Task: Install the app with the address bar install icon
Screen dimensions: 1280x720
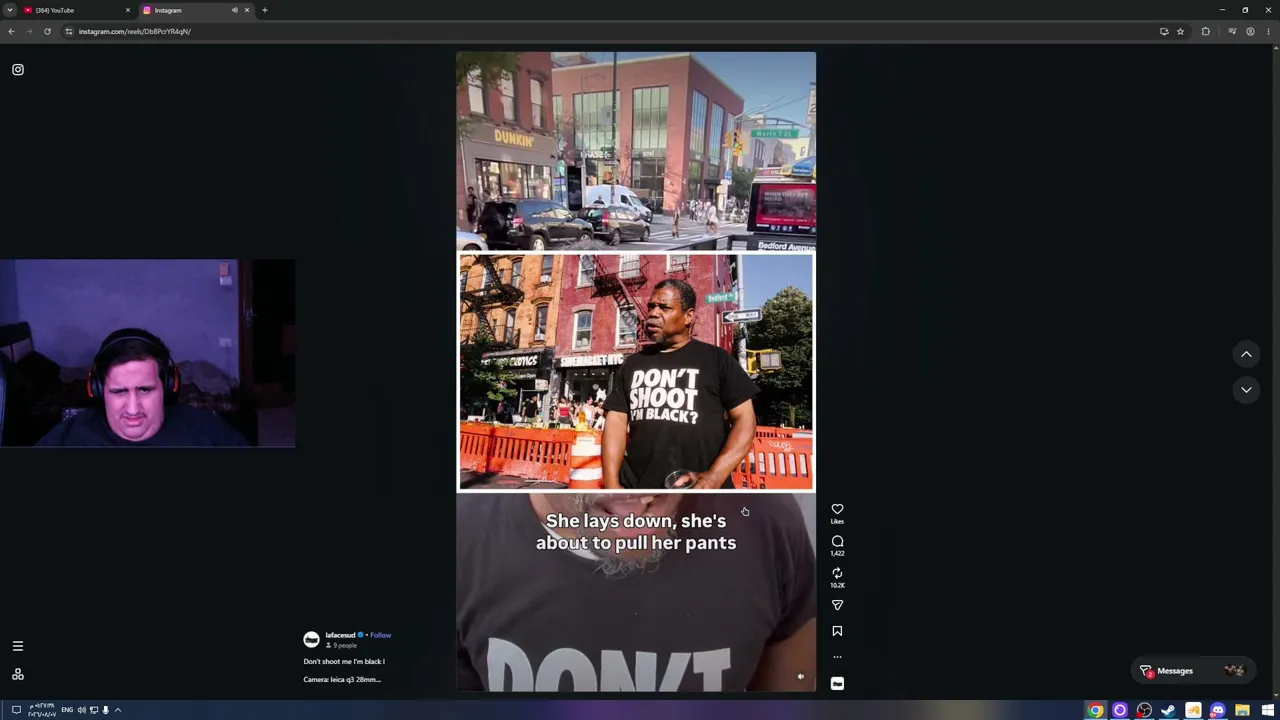Action: (1164, 31)
